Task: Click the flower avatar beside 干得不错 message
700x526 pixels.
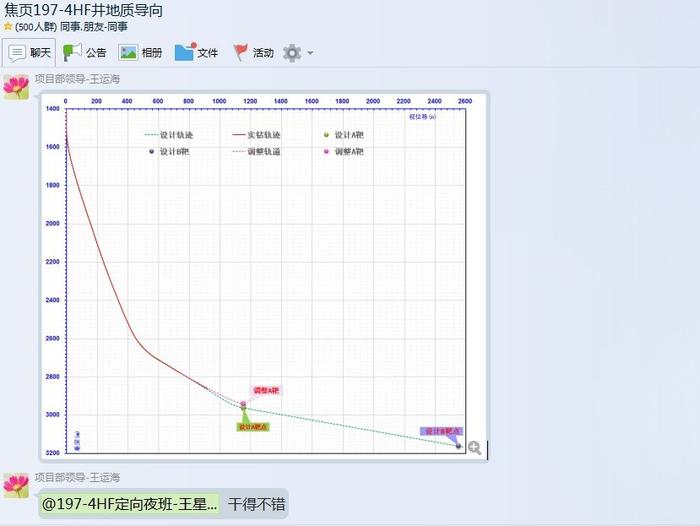Action: tap(16, 485)
